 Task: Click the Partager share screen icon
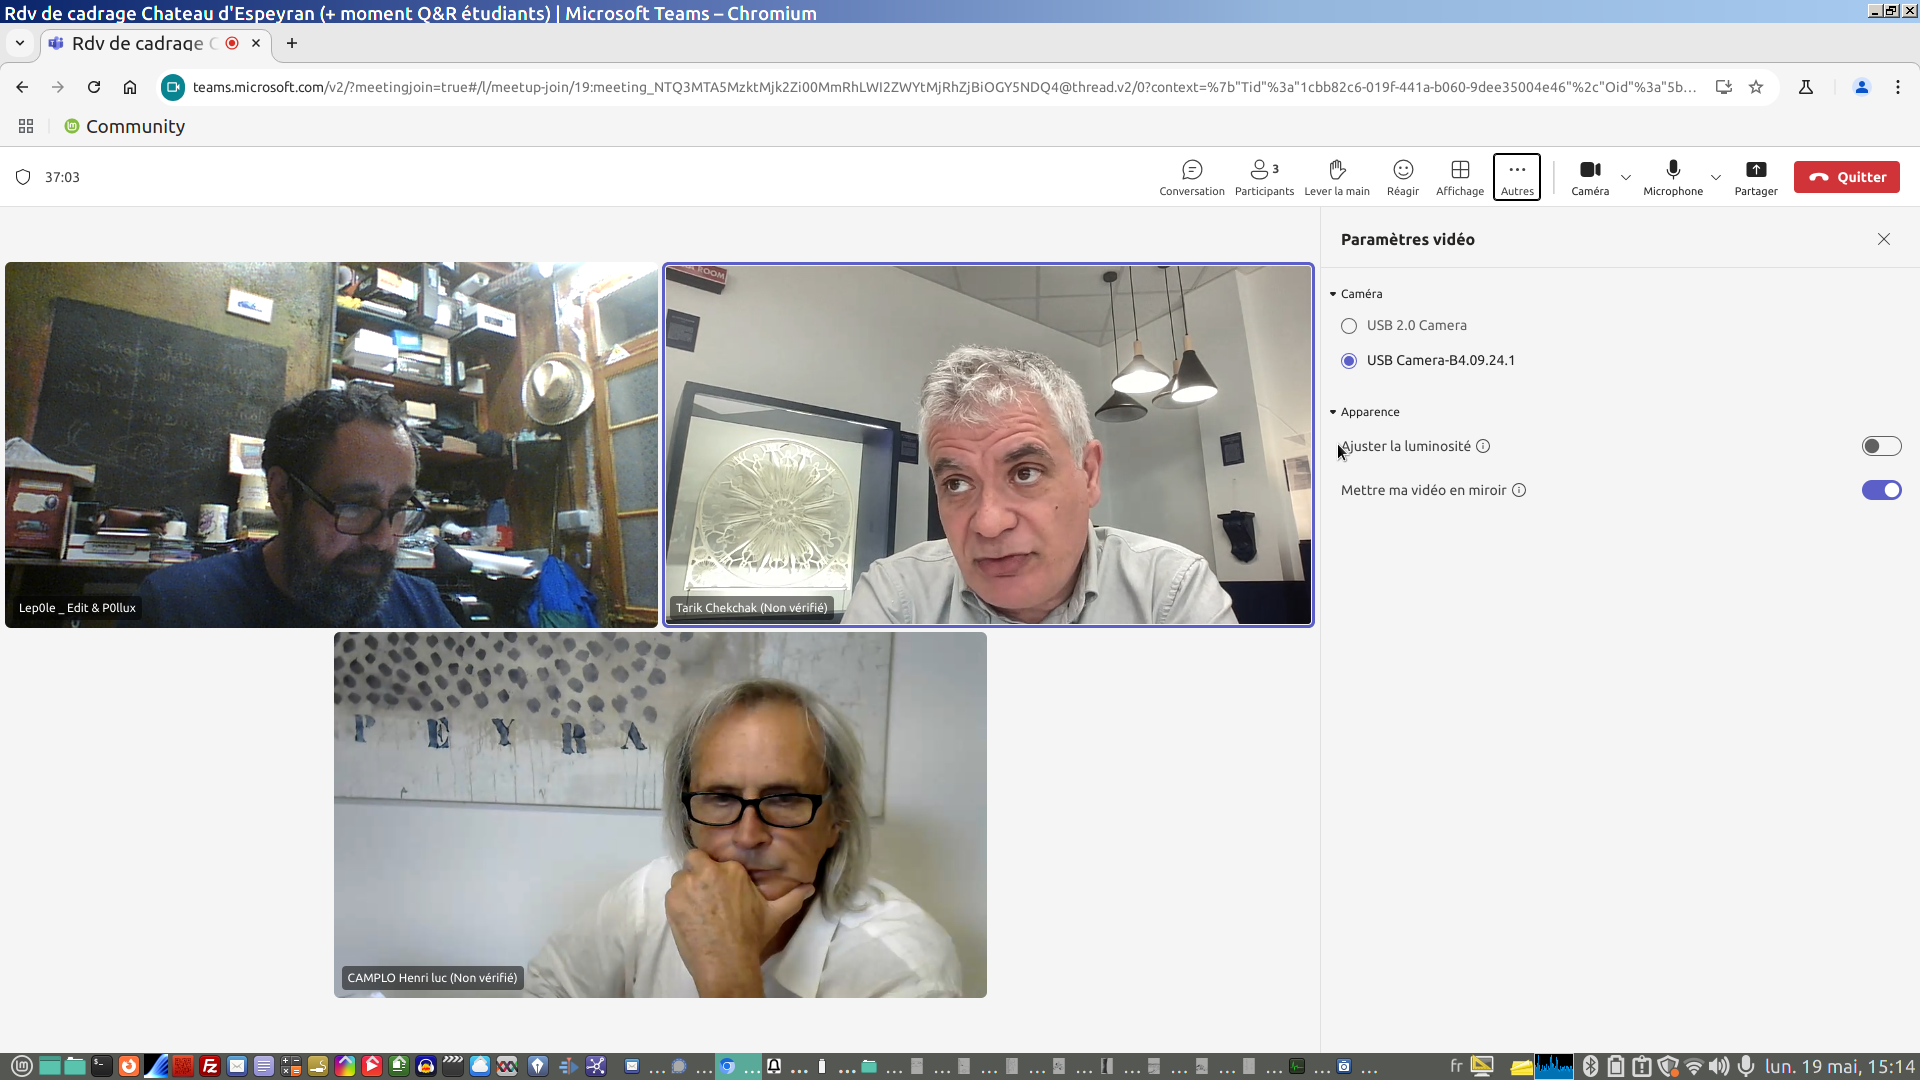(1755, 176)
